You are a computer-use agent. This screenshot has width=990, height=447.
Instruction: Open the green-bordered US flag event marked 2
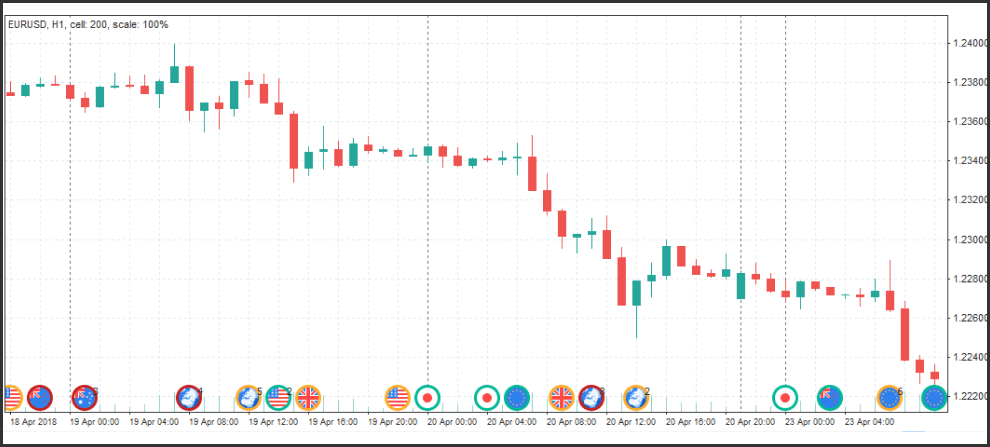click(278, 398)
